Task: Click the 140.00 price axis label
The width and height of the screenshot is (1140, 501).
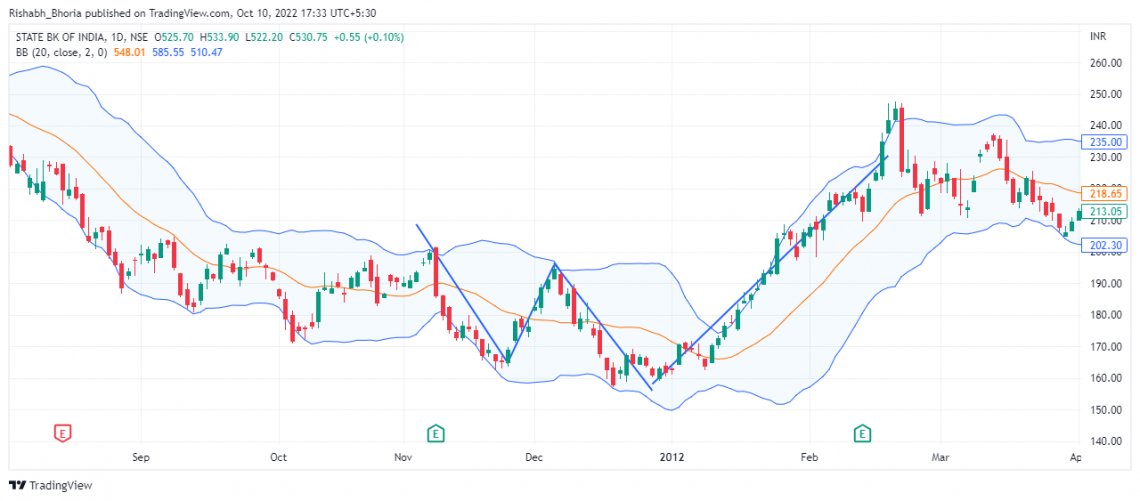Action: tap(1107, 441)
